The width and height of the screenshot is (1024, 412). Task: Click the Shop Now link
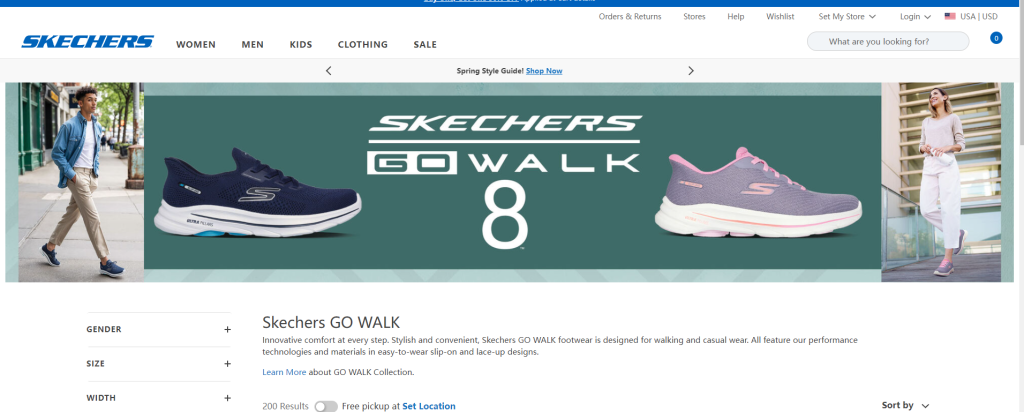point(544,71)
